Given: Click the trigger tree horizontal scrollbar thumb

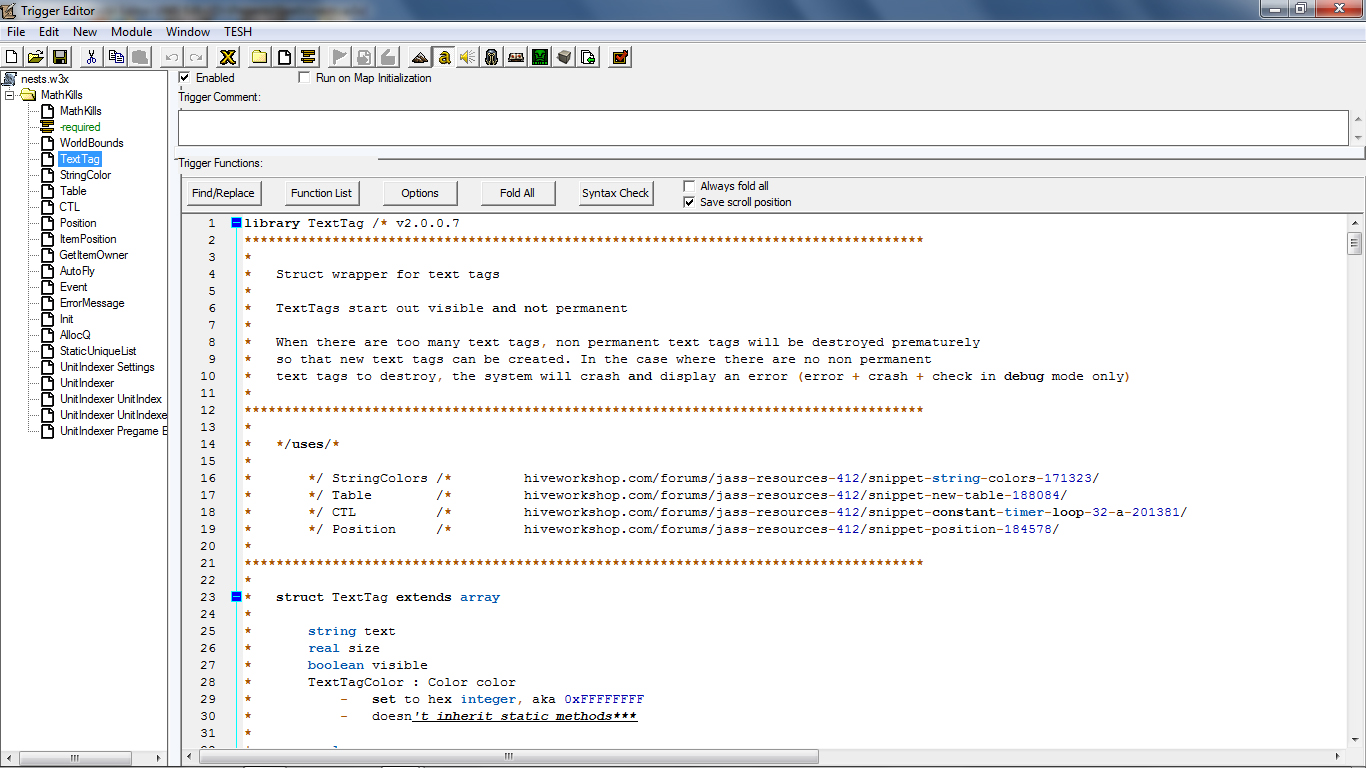Looking at the screenshot, I should click(75, 757).
